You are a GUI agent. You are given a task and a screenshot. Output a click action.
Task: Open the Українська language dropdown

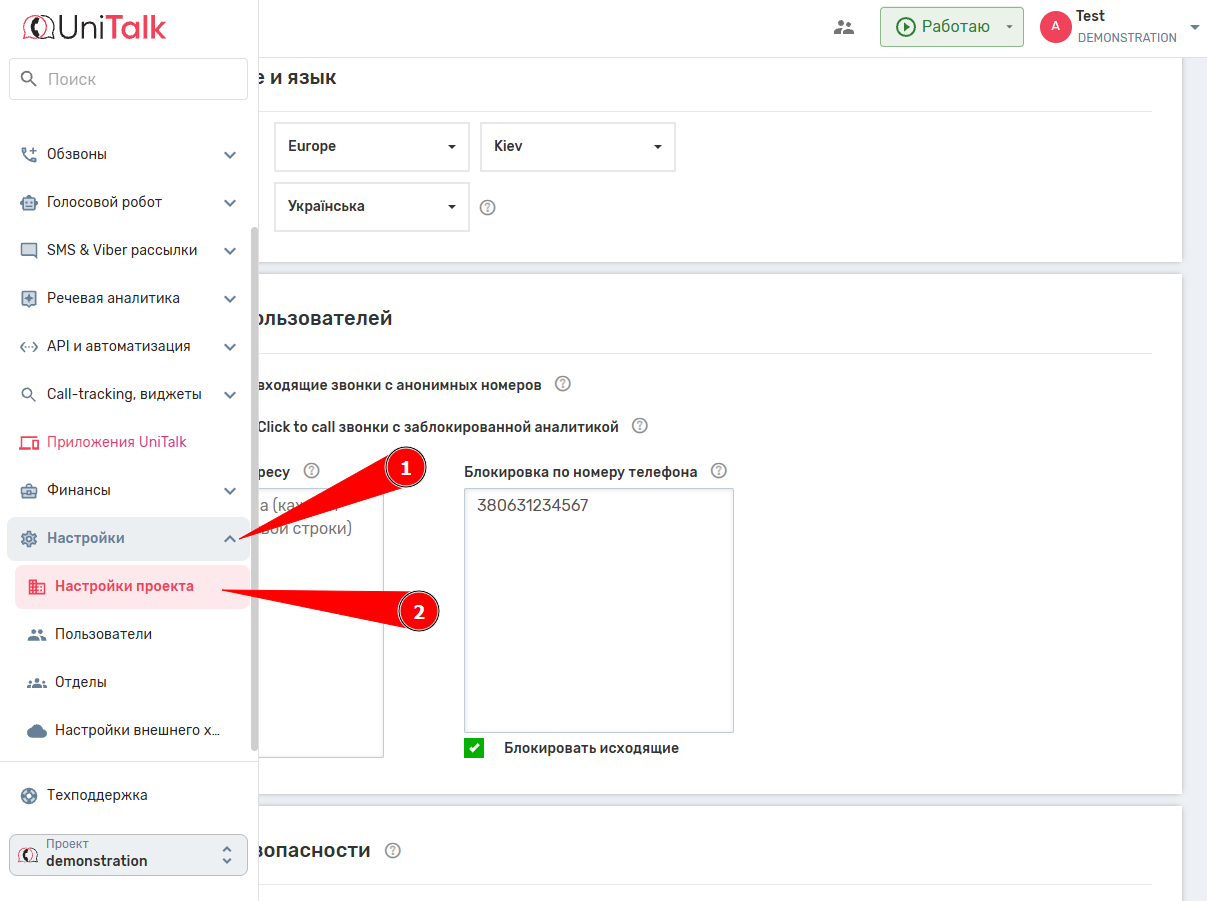pyautogui.click(x=371, y=207)
